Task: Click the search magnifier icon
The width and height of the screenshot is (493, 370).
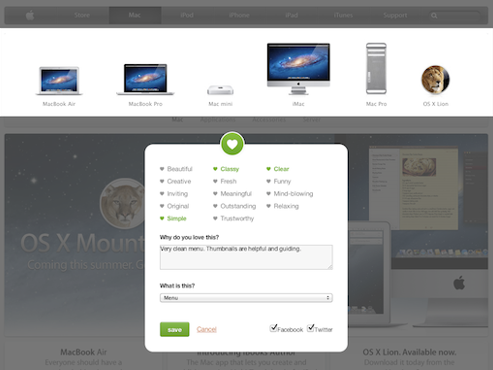Action: (434, 15)
